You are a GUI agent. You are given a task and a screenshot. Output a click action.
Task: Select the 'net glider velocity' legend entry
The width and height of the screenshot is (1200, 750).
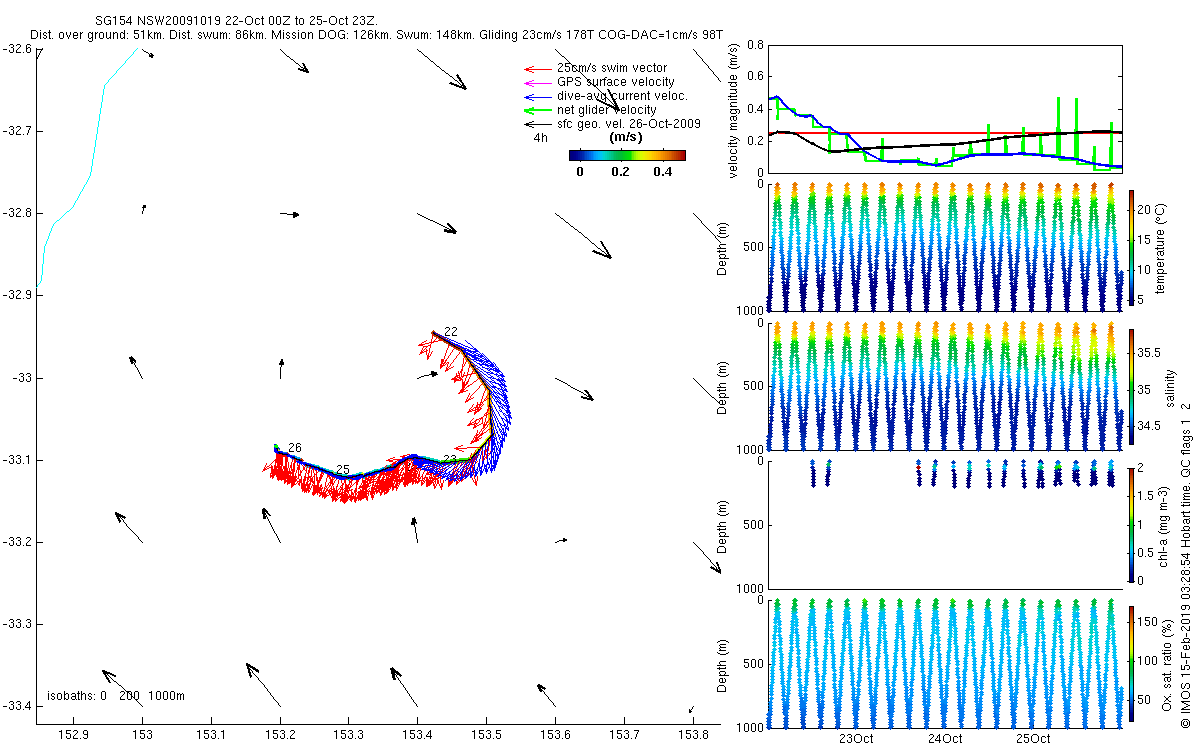click(606, 110)
